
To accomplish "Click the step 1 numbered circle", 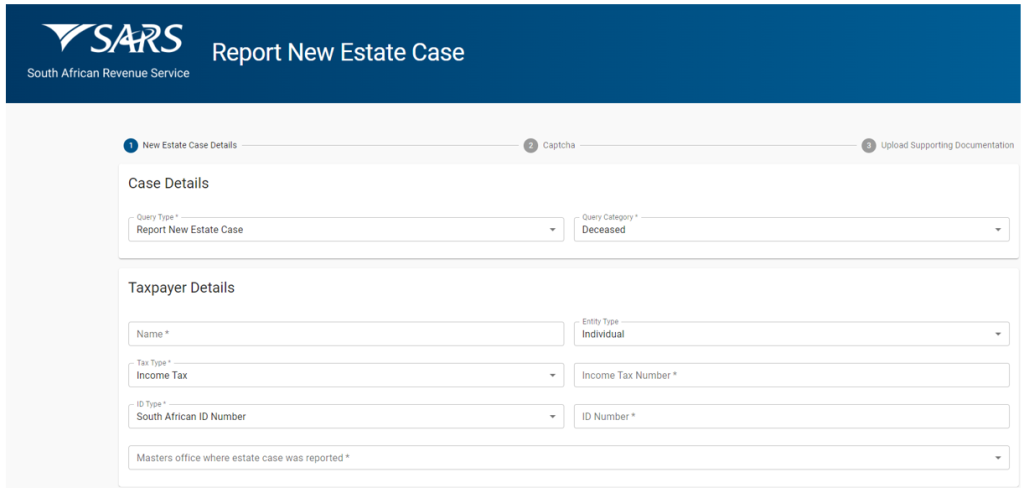I will pos(131,145).
